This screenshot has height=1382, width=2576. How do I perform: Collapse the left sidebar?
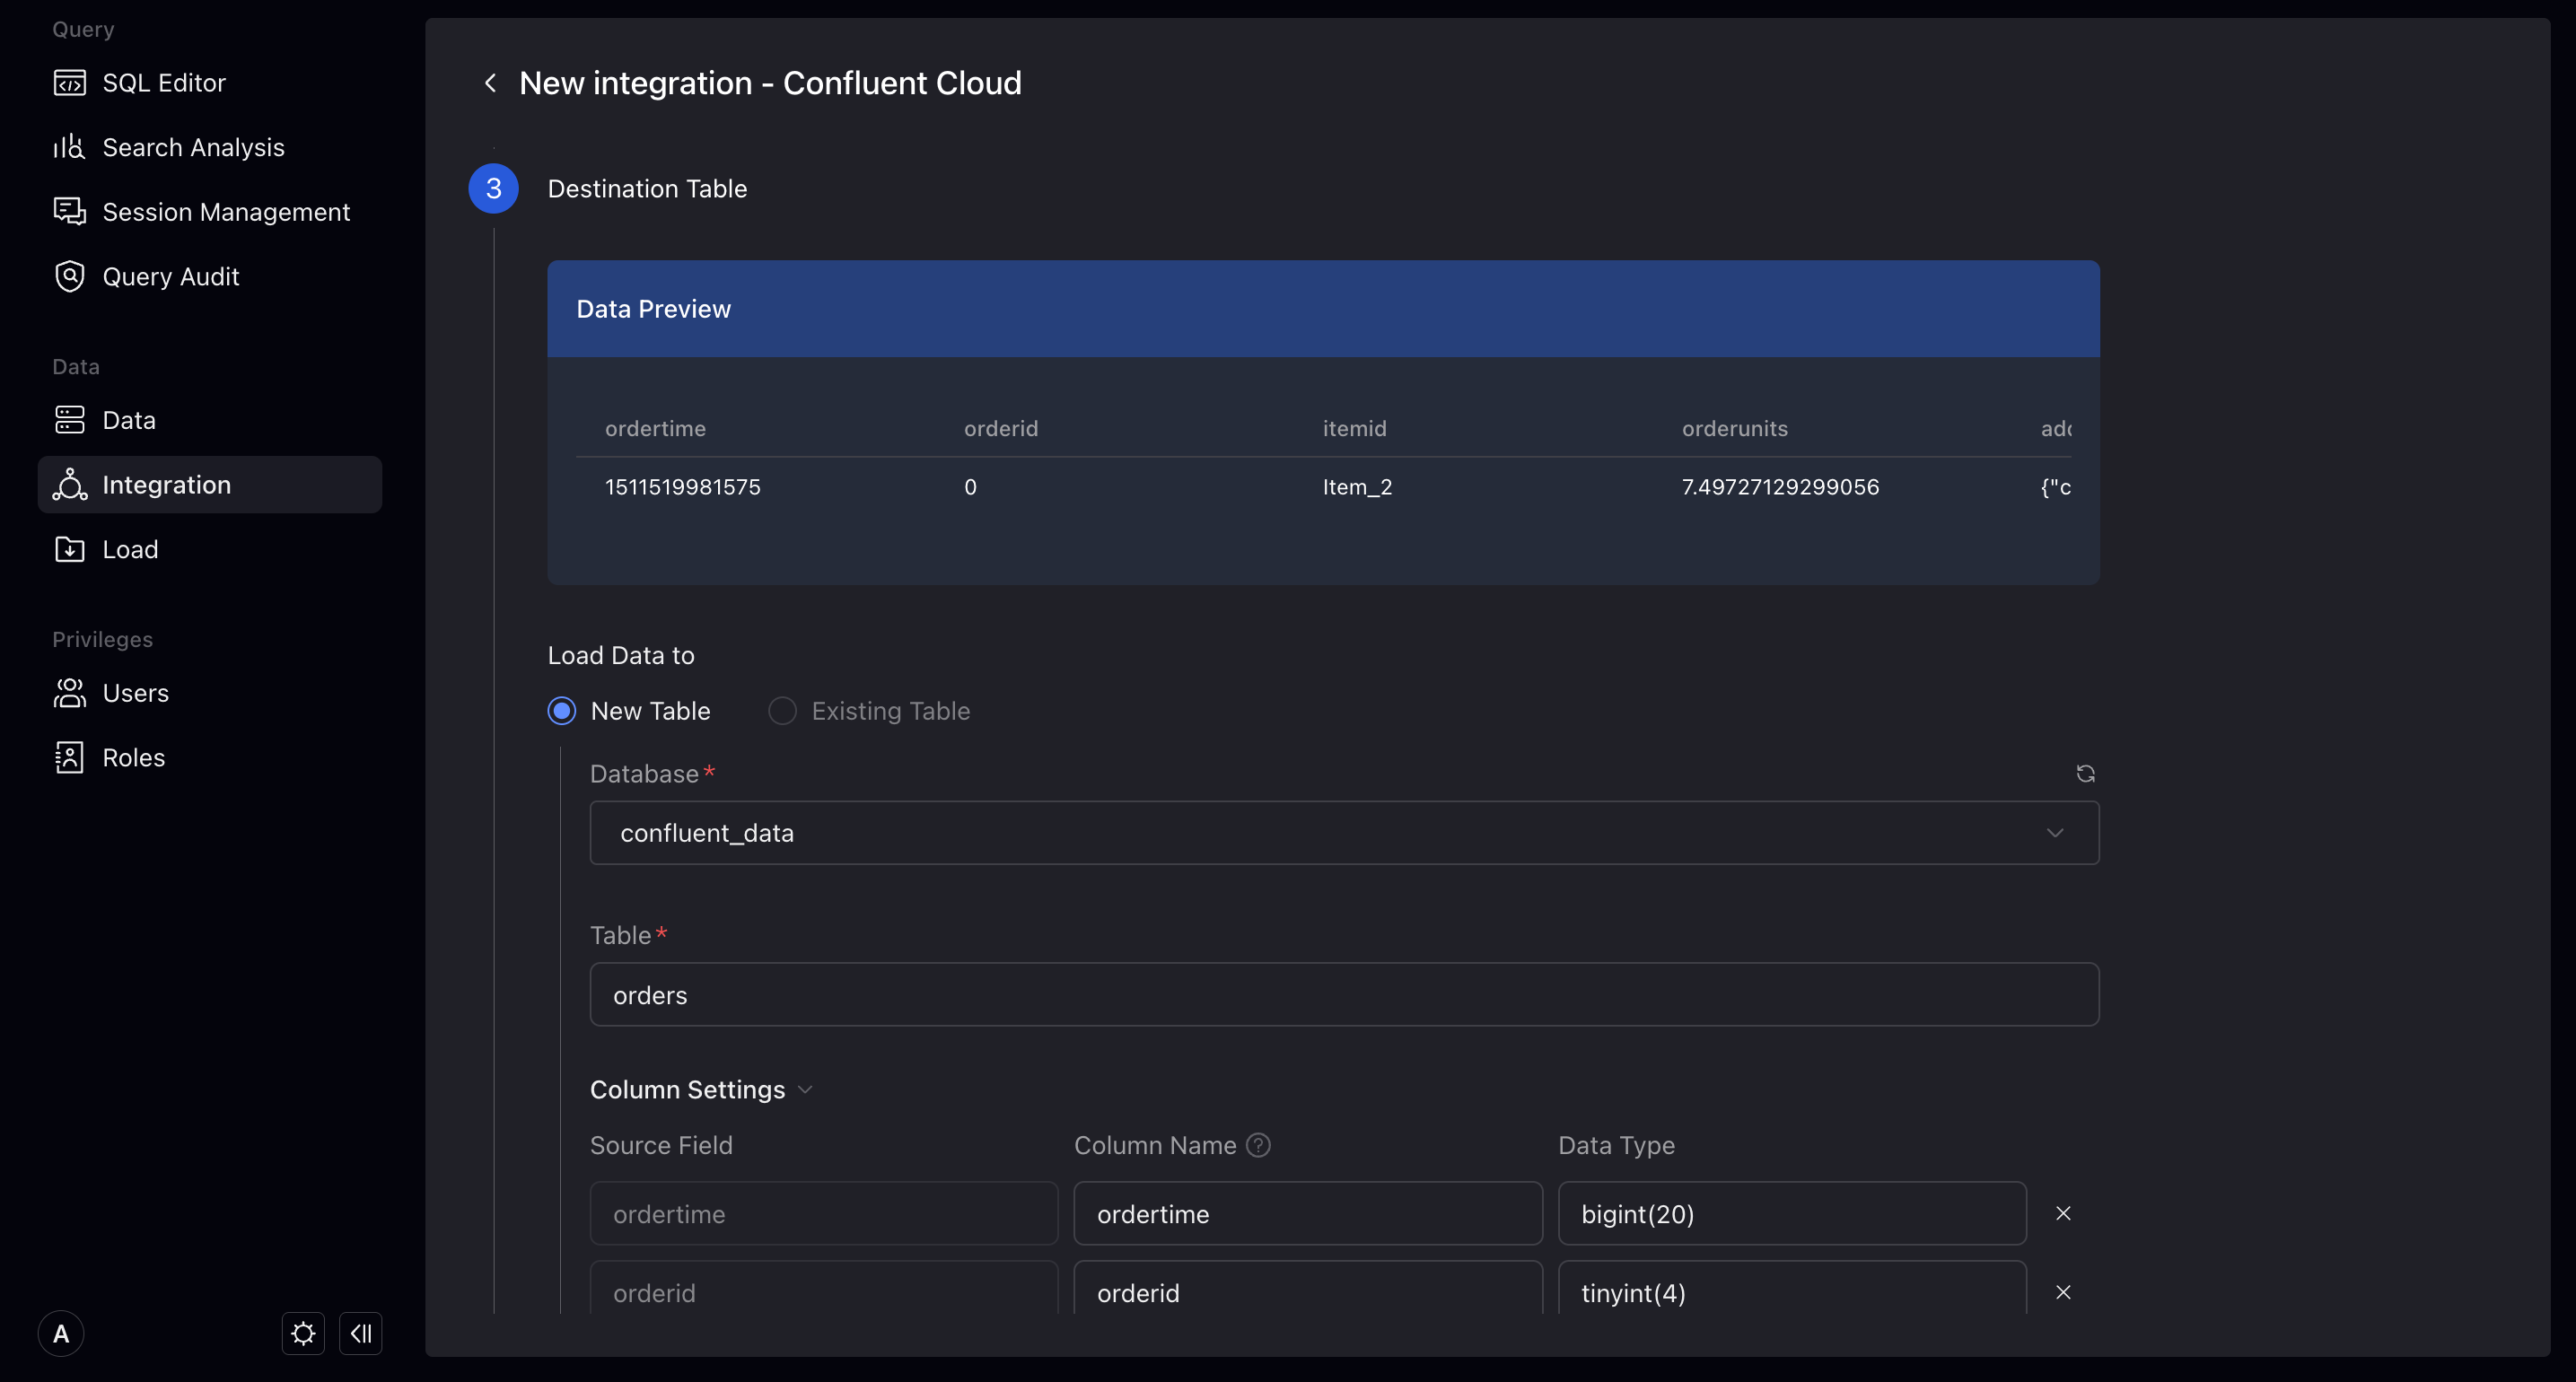tap(360, 1333)
